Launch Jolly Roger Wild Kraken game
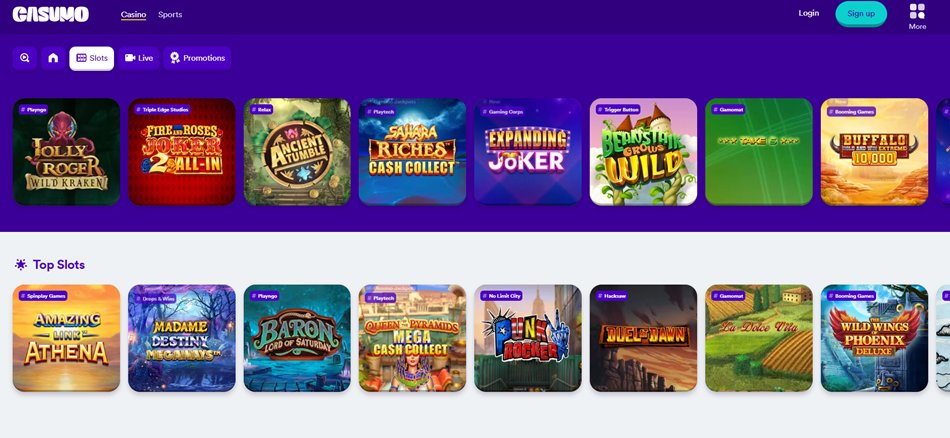Screen dimensions: 950x438 pos(67,152)
